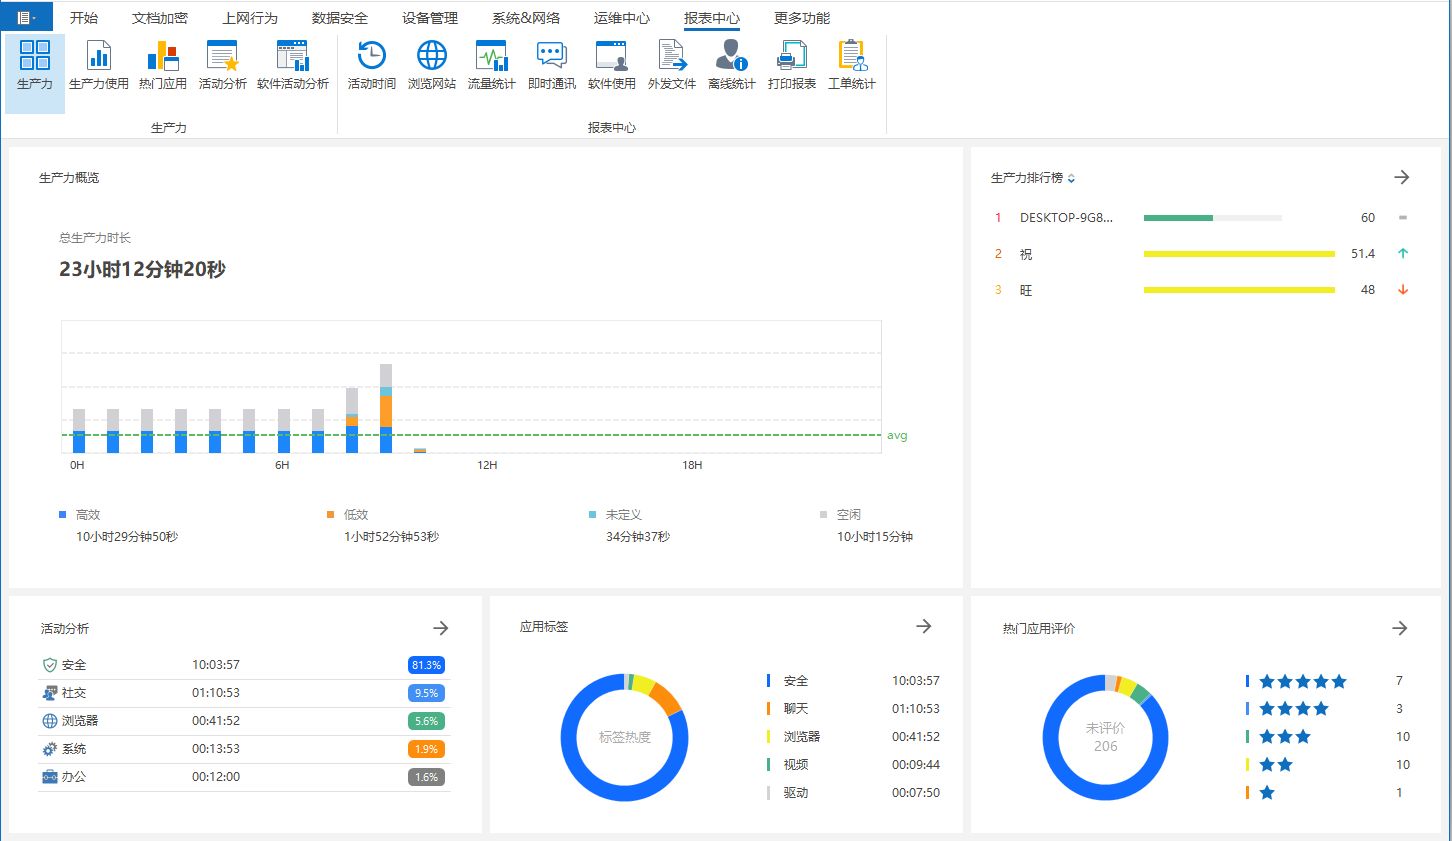The image size is (1452, 841).
Task: Click the 81.3% badge
Action: tap(426, 665)
